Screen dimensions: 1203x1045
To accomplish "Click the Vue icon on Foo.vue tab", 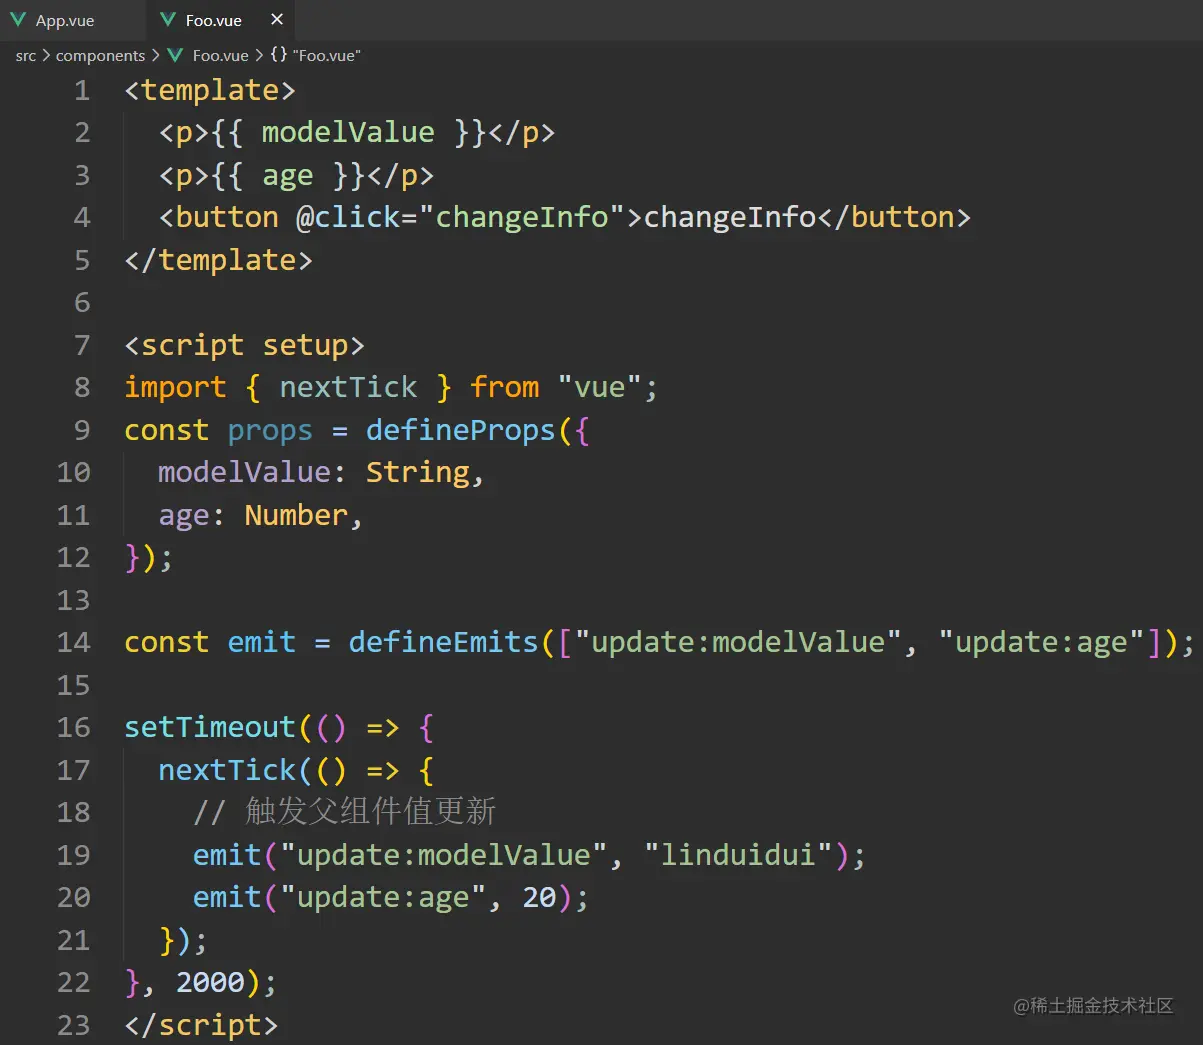I will coord(168,20).
